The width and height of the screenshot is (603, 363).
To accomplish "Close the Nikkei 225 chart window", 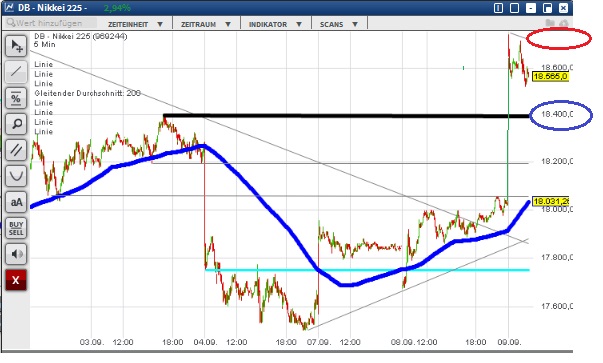I will click(x=563, y=8).
